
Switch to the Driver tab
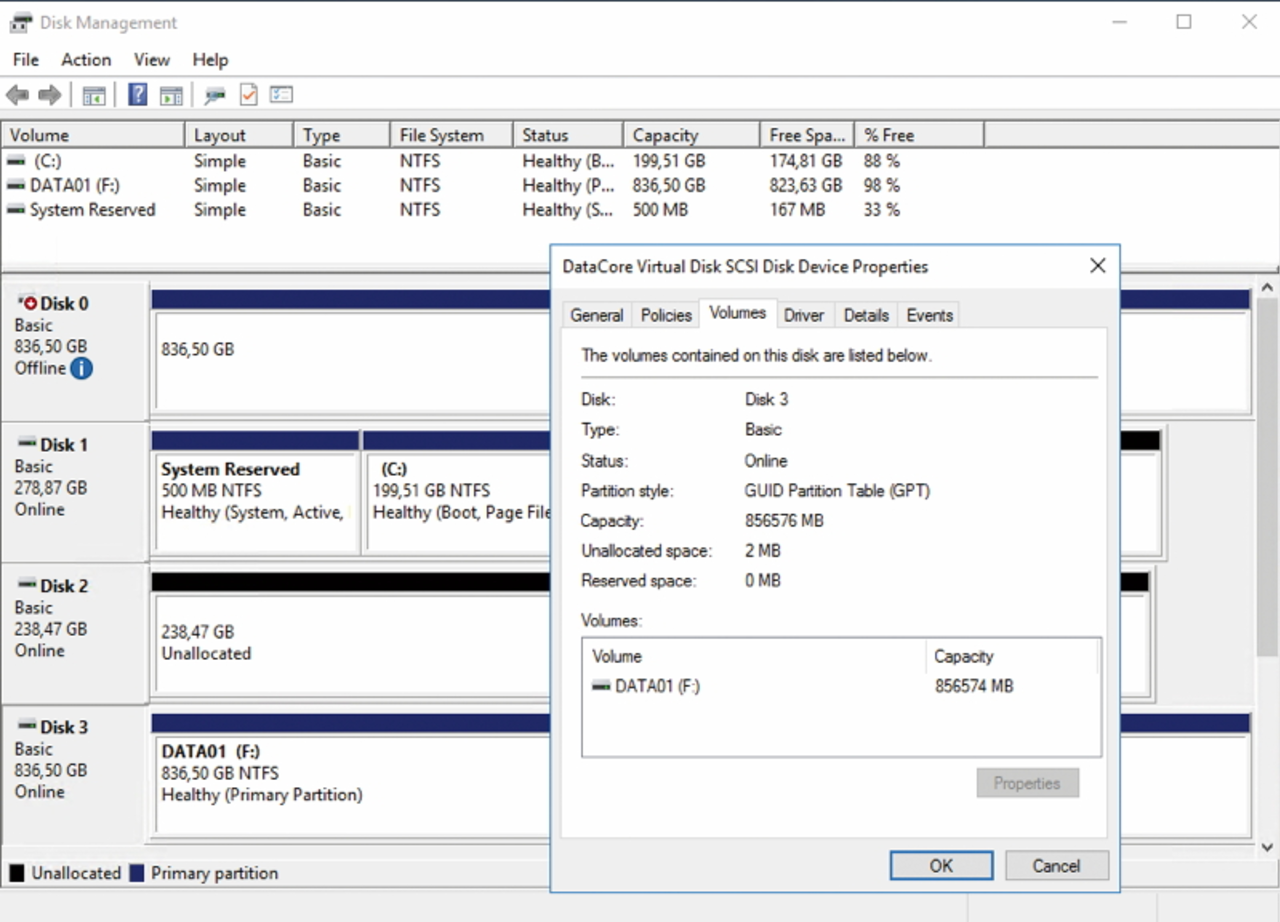click(803, 315)
